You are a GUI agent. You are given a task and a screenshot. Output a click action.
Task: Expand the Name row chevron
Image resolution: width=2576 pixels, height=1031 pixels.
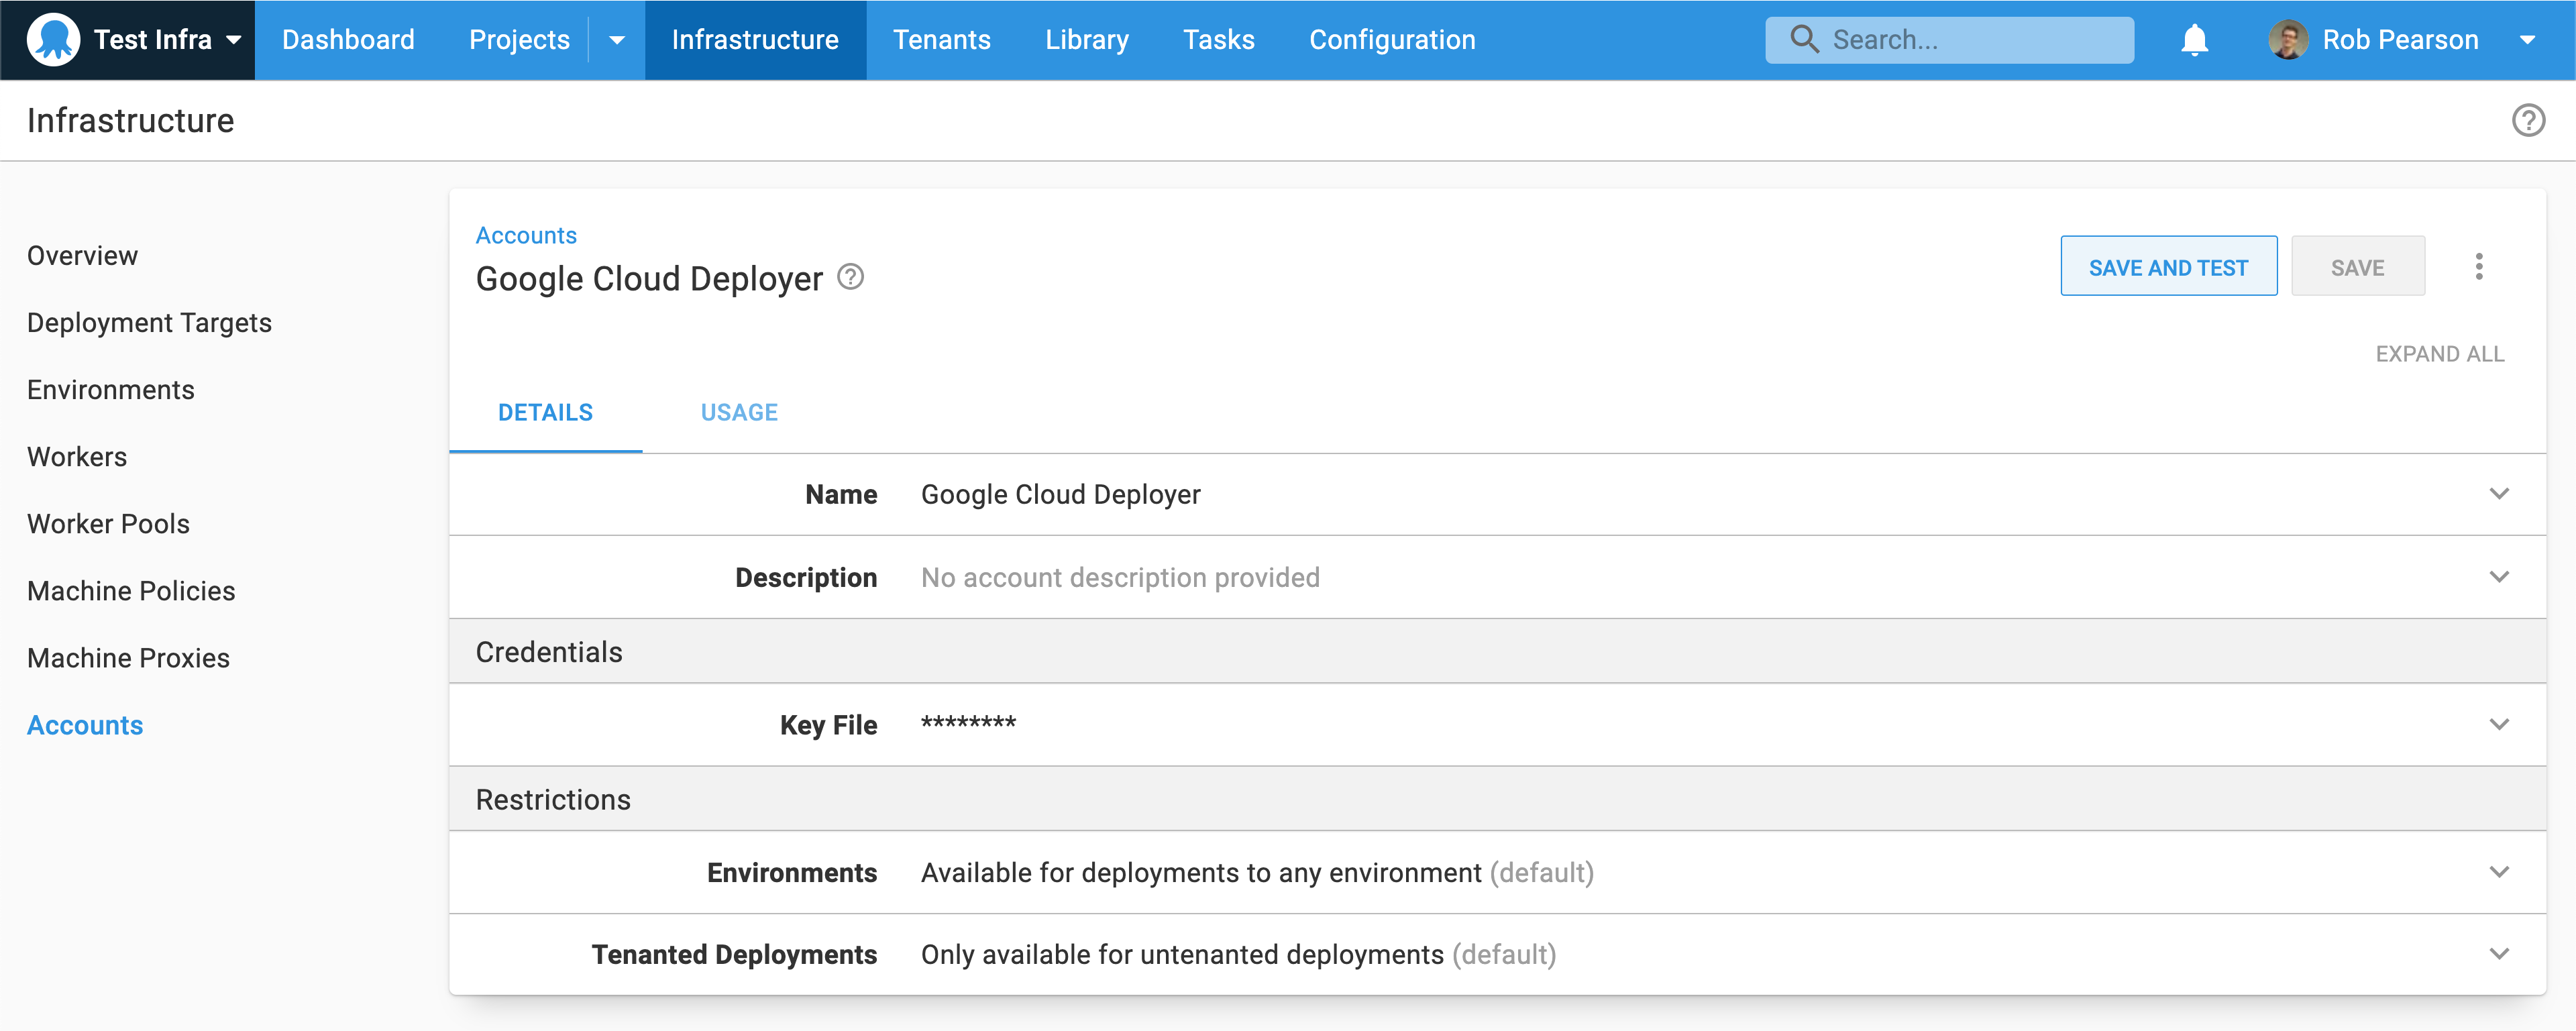[2500, 493]
